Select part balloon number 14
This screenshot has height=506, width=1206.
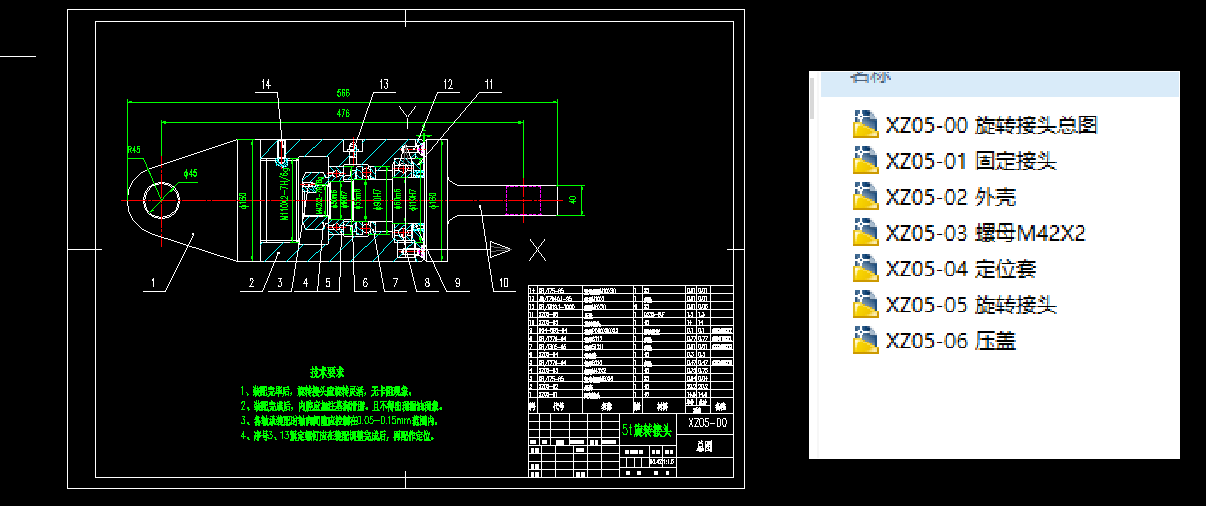(x=265, y=86)
